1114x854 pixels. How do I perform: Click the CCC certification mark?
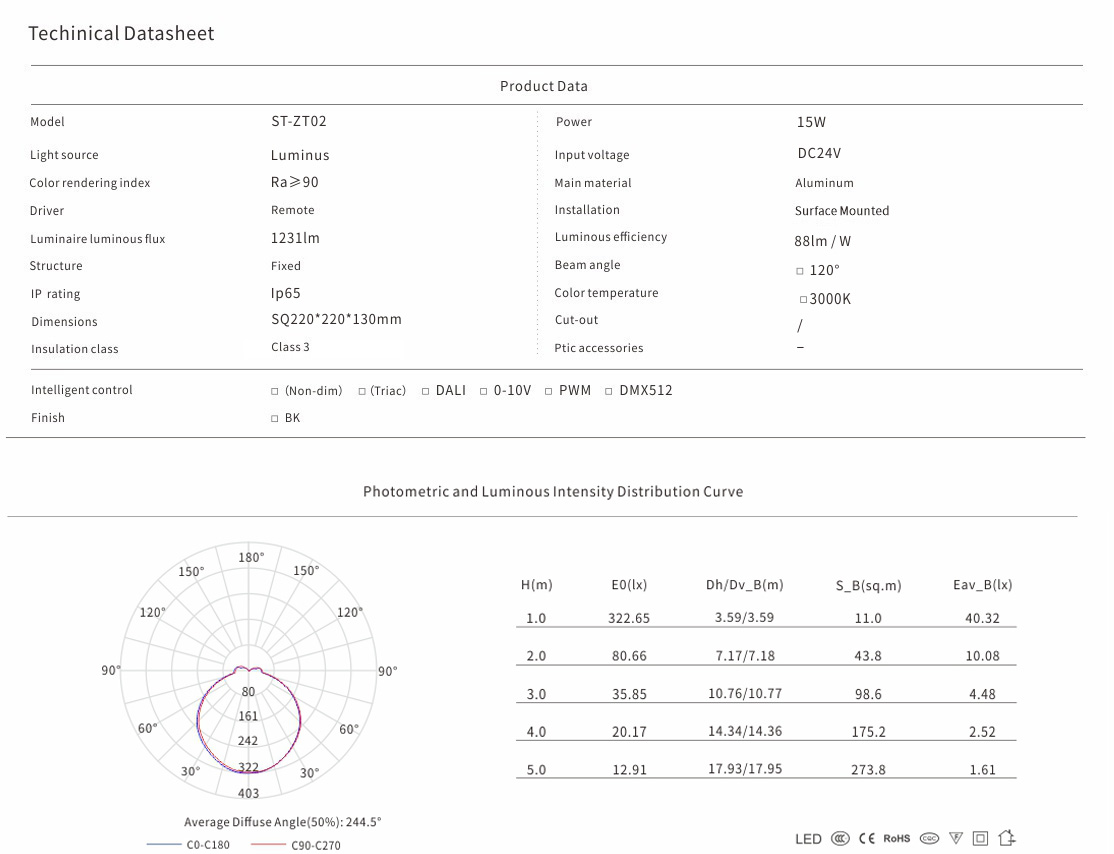click(x=841, y=839)
